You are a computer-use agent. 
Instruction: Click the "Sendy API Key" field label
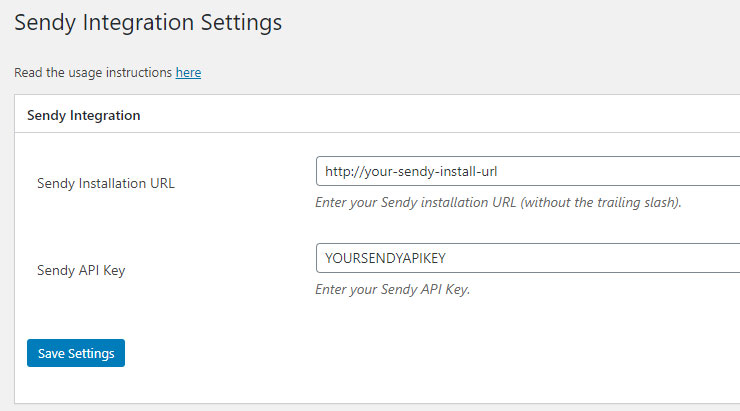point(81,270)
